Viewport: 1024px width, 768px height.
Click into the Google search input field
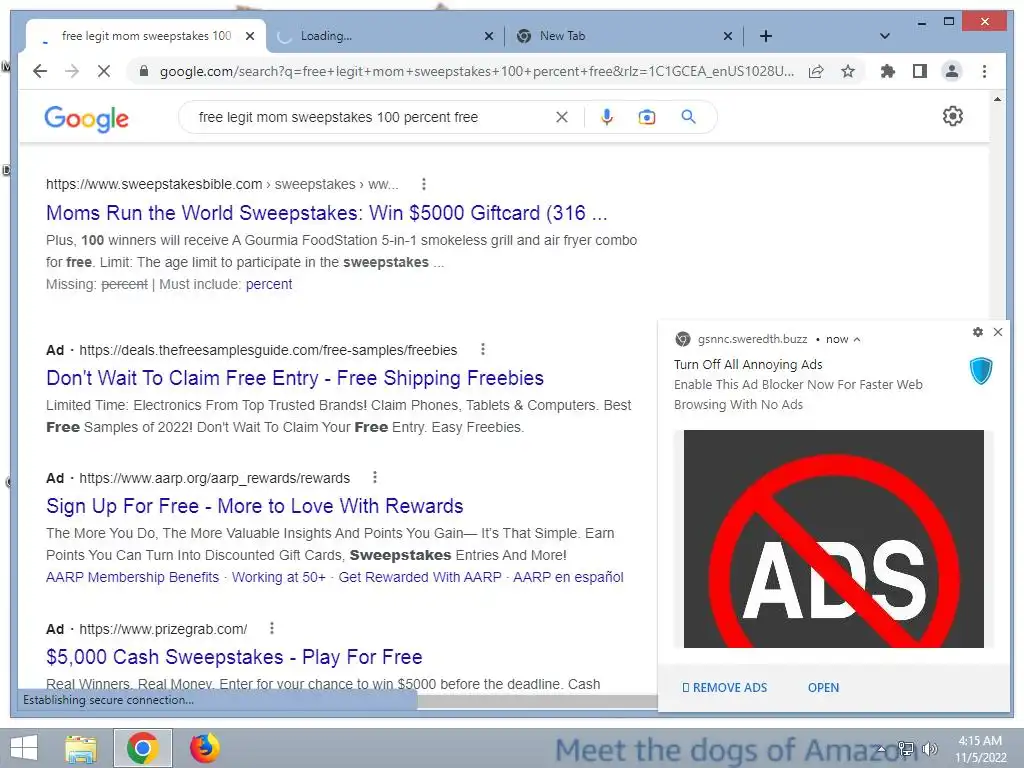[372, 117]
